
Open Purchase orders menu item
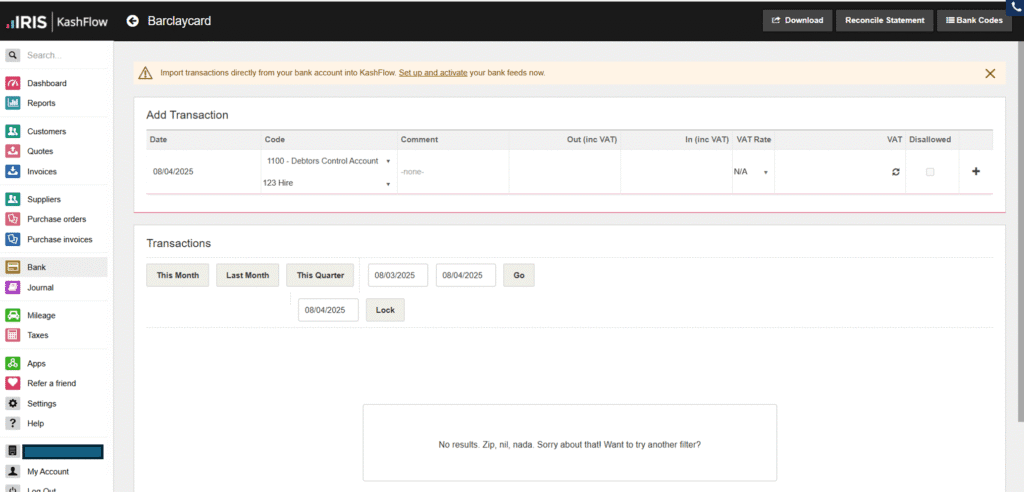click(56, 219)
